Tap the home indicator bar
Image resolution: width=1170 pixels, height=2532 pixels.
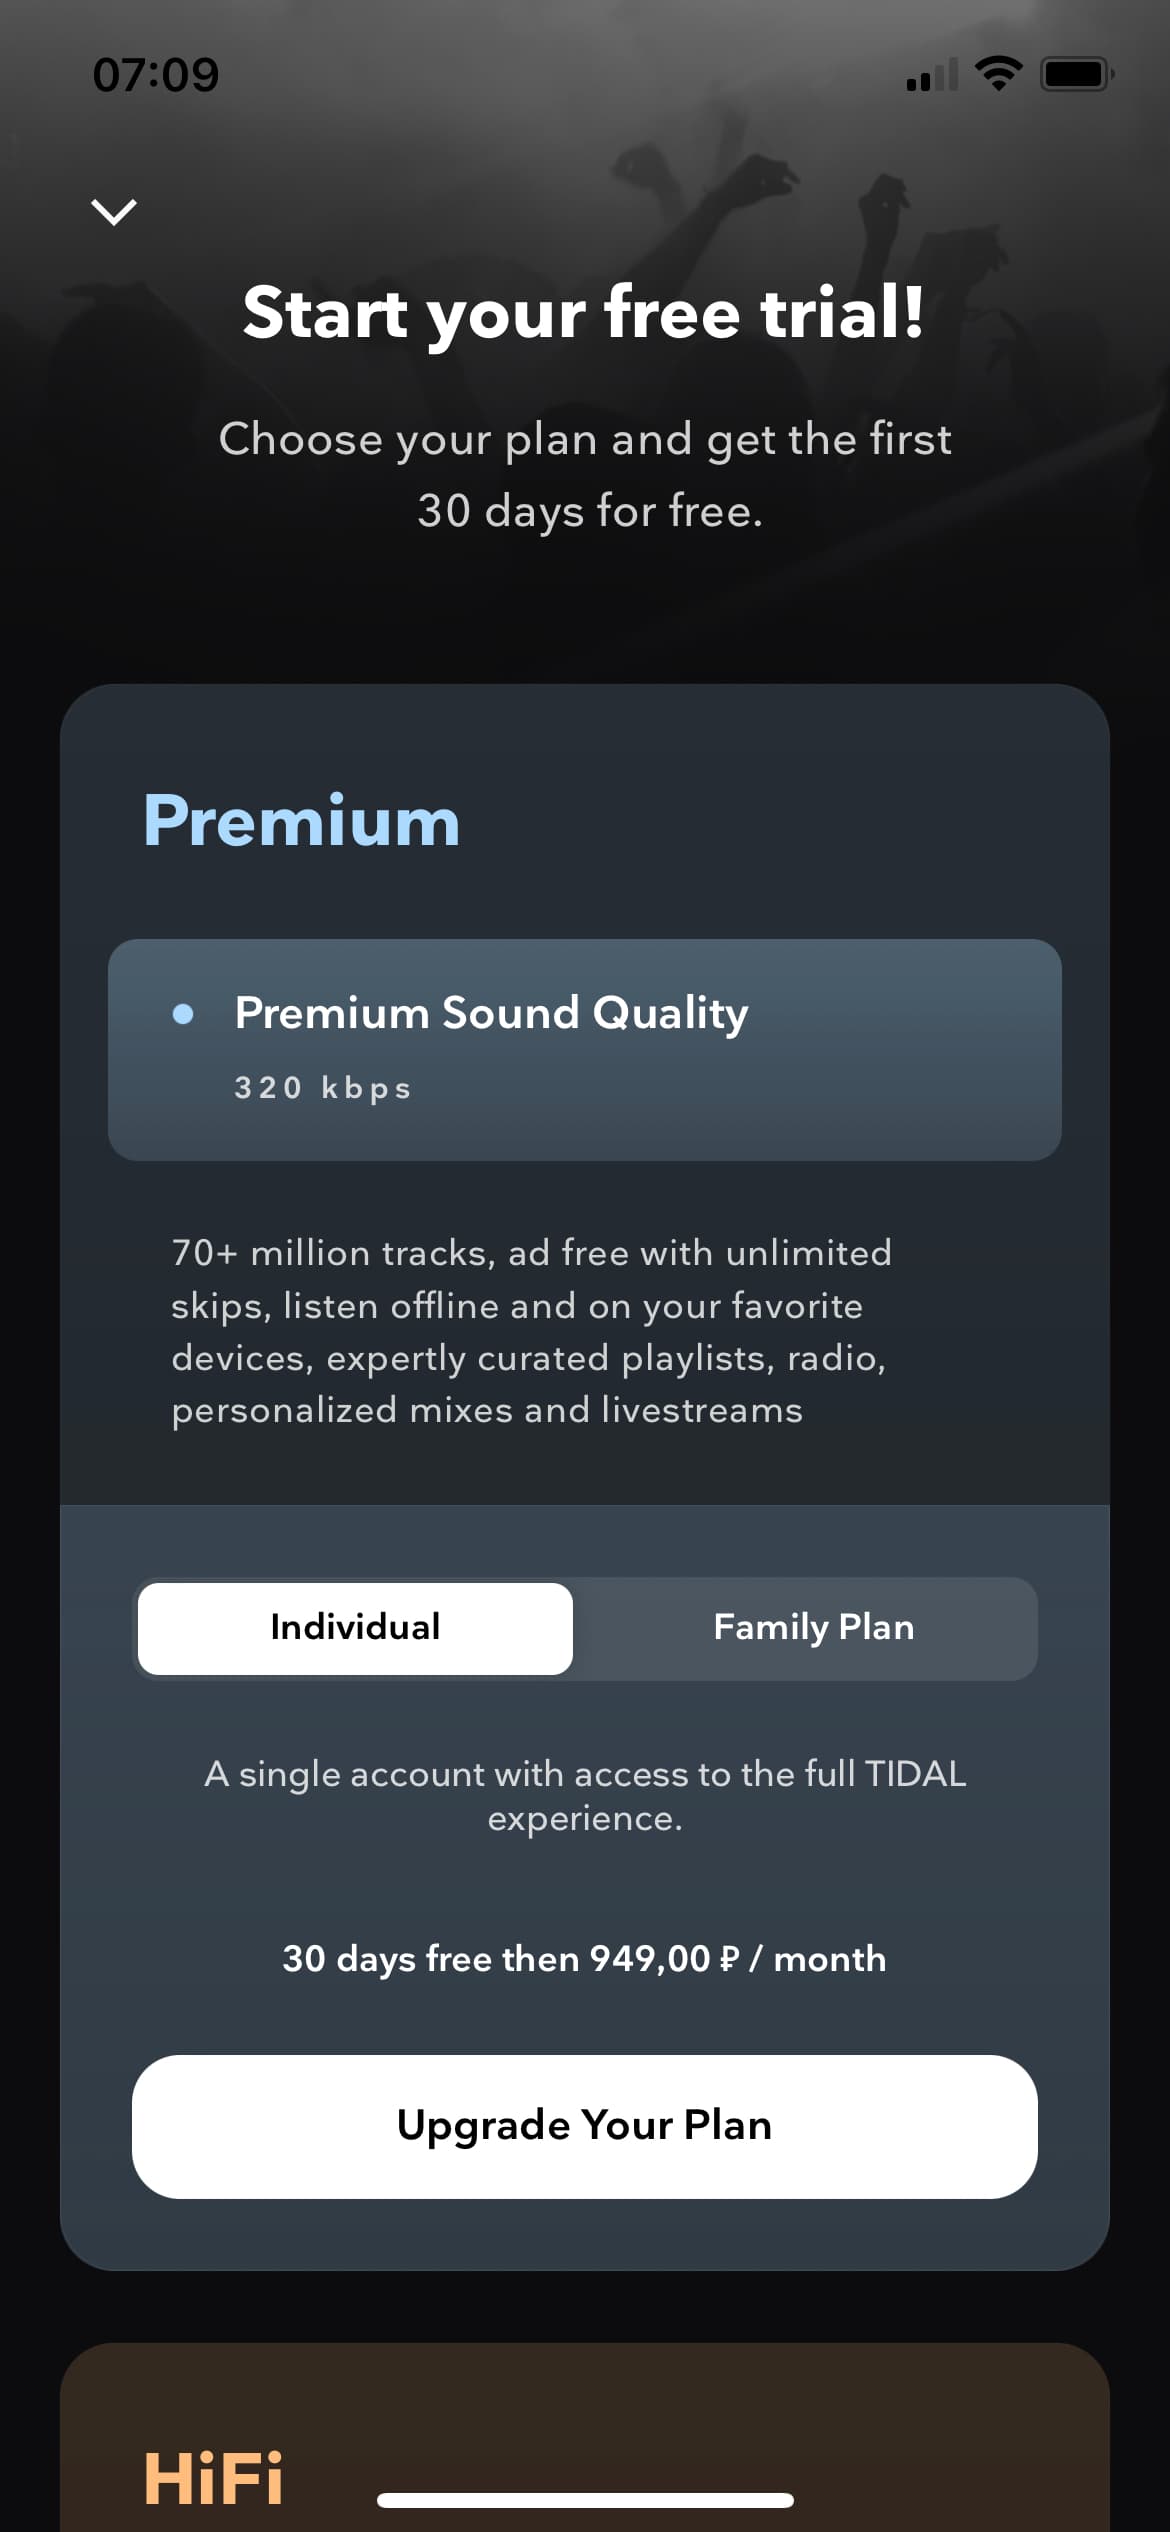click(585, 2500)
